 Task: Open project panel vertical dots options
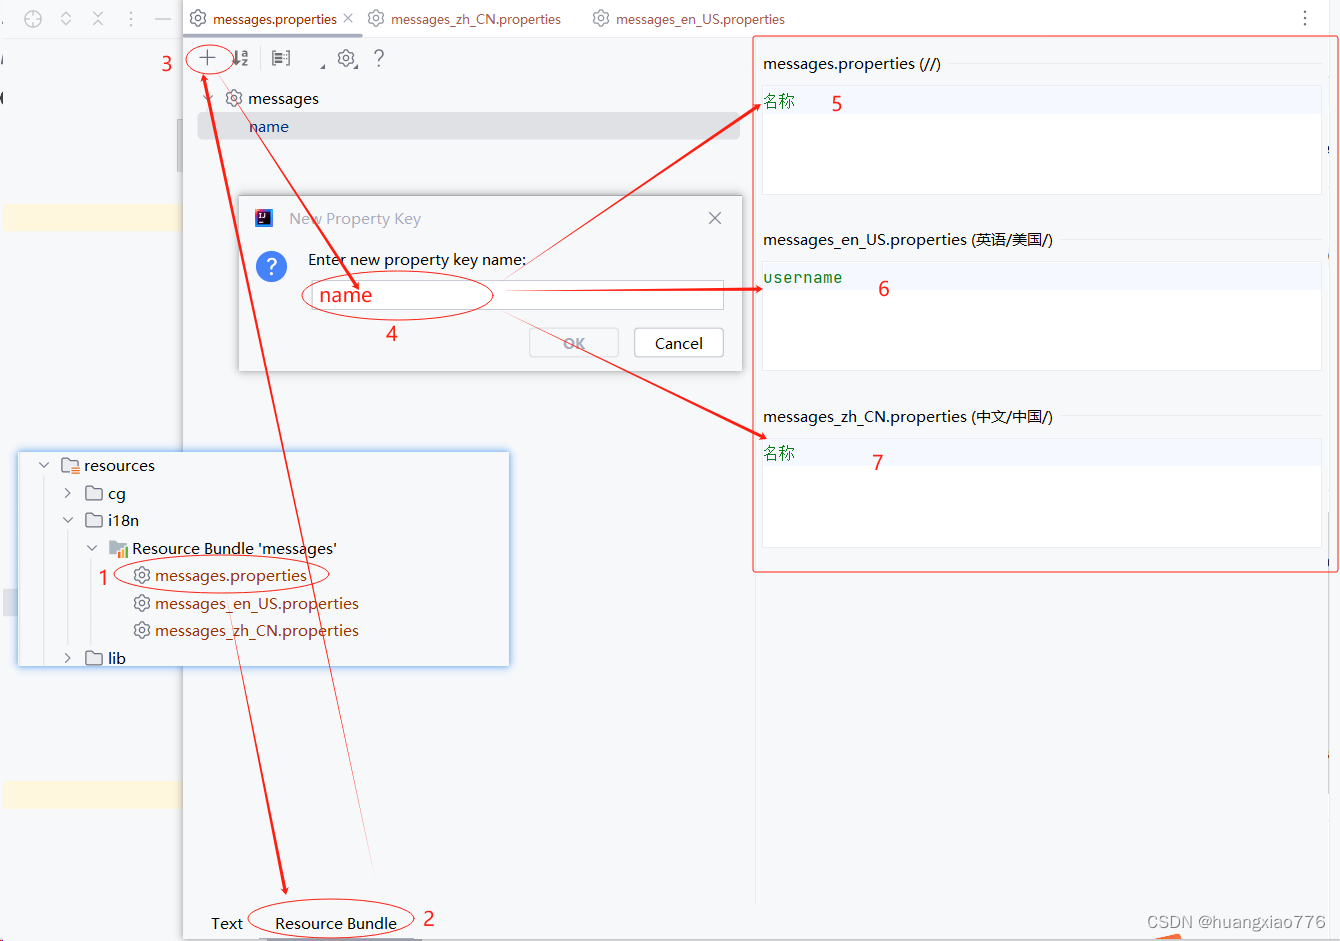[131, 19]
